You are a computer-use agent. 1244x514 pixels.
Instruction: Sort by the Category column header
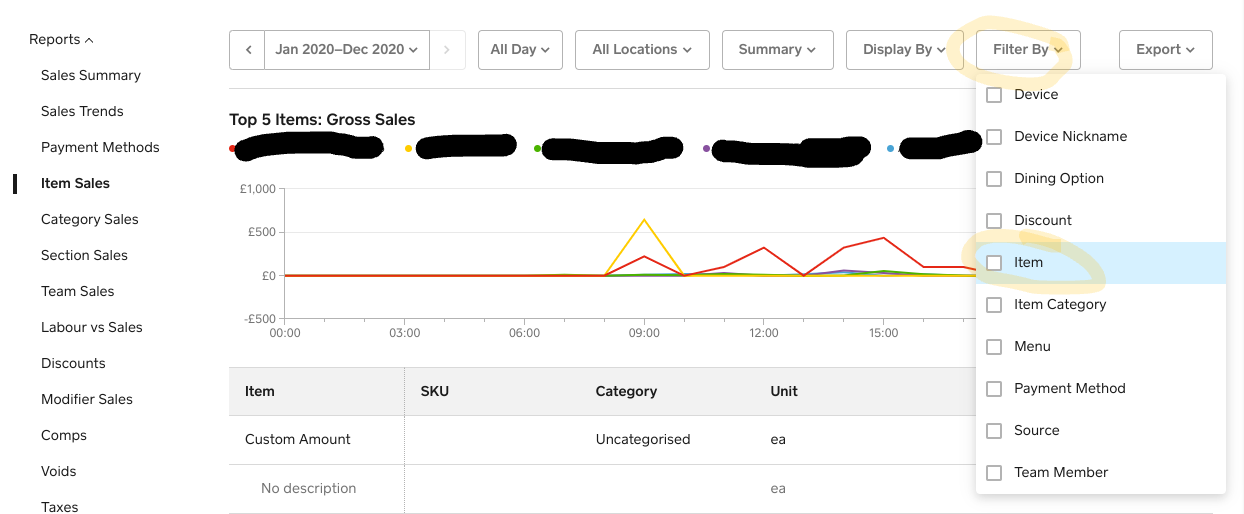(x=626, y=391)
